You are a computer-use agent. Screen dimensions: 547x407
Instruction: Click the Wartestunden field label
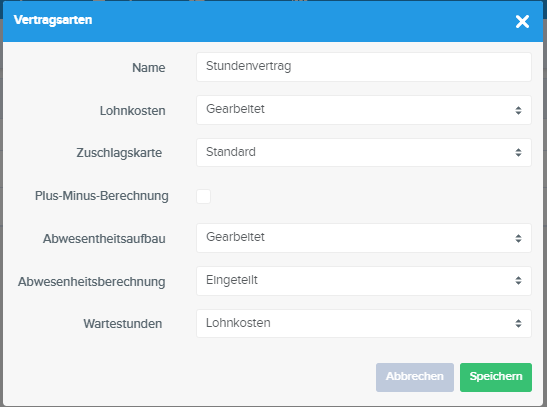pyautogui.click(x=123, y=324)
